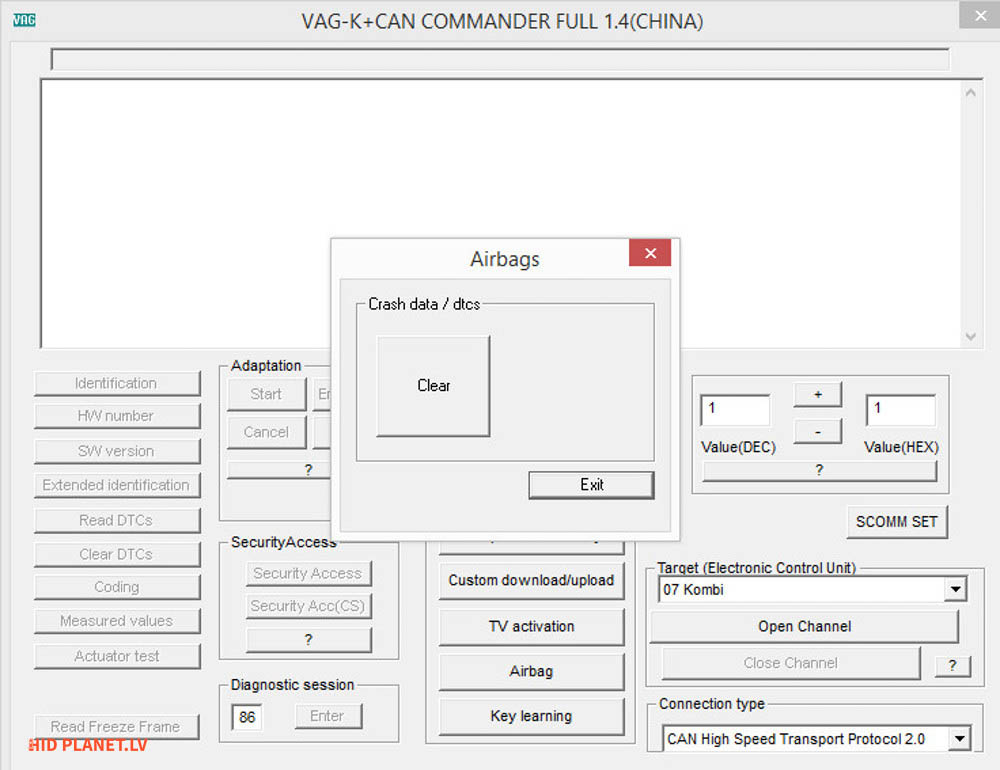Click the Extended identification button
Screen dimensions: 1000x770
click(x=117, y=485)
